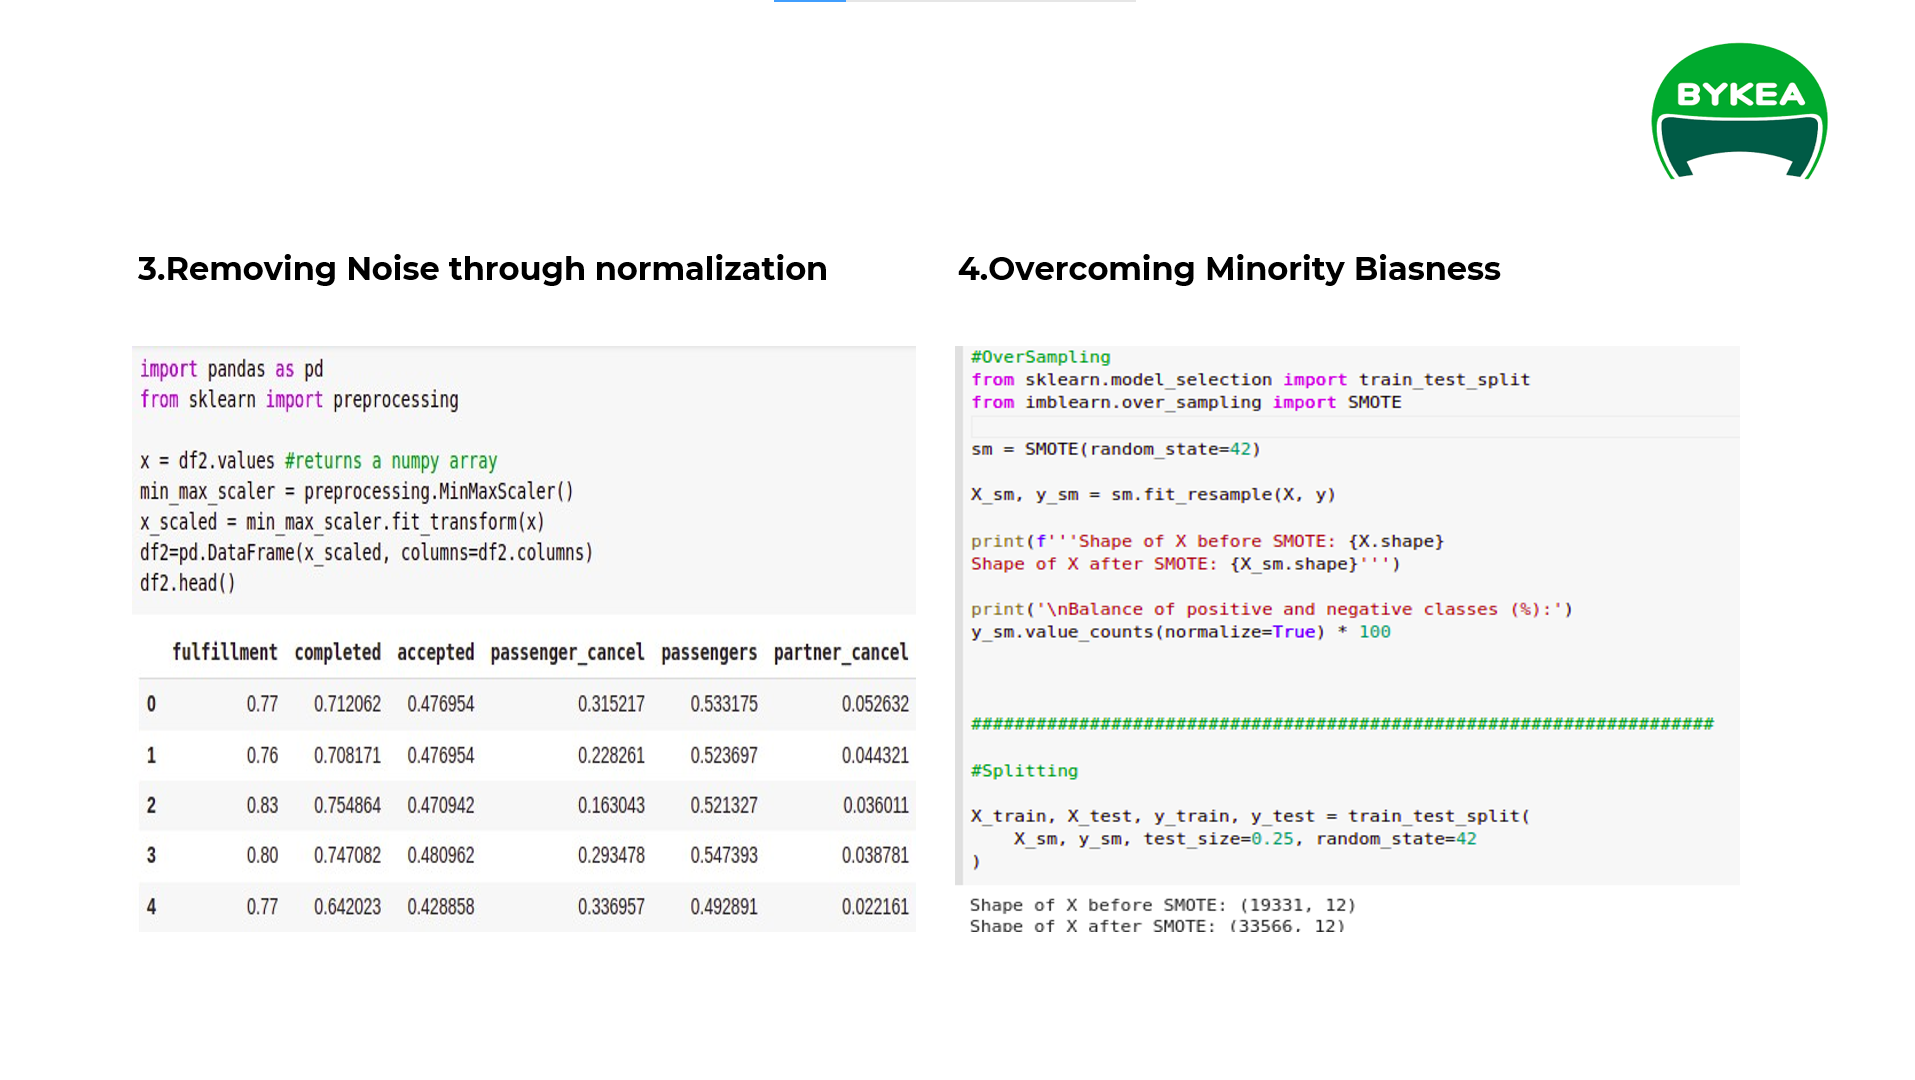Click the 'test_size=0.25, random_state=42' code line

point(1245,839)
